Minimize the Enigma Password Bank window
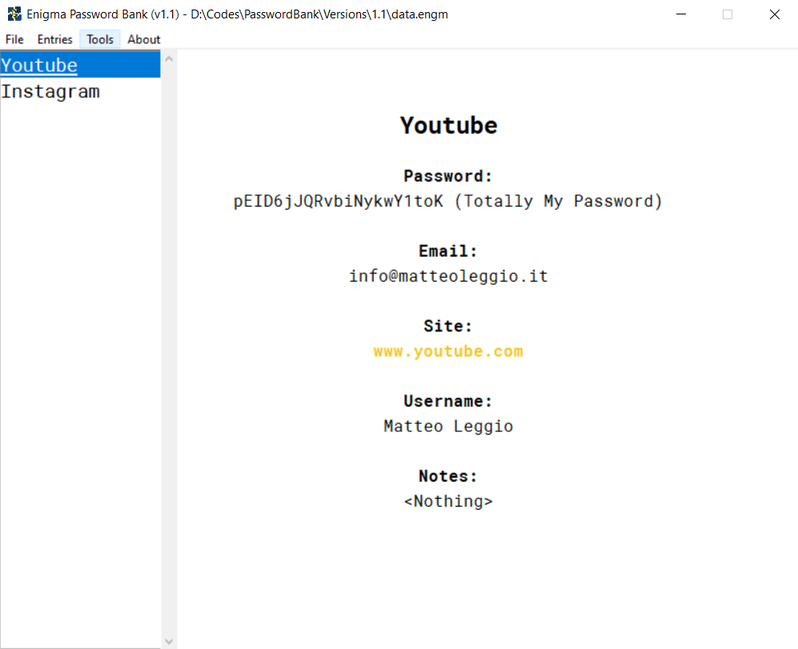This screenshot has width=798, height=649. 681,14
